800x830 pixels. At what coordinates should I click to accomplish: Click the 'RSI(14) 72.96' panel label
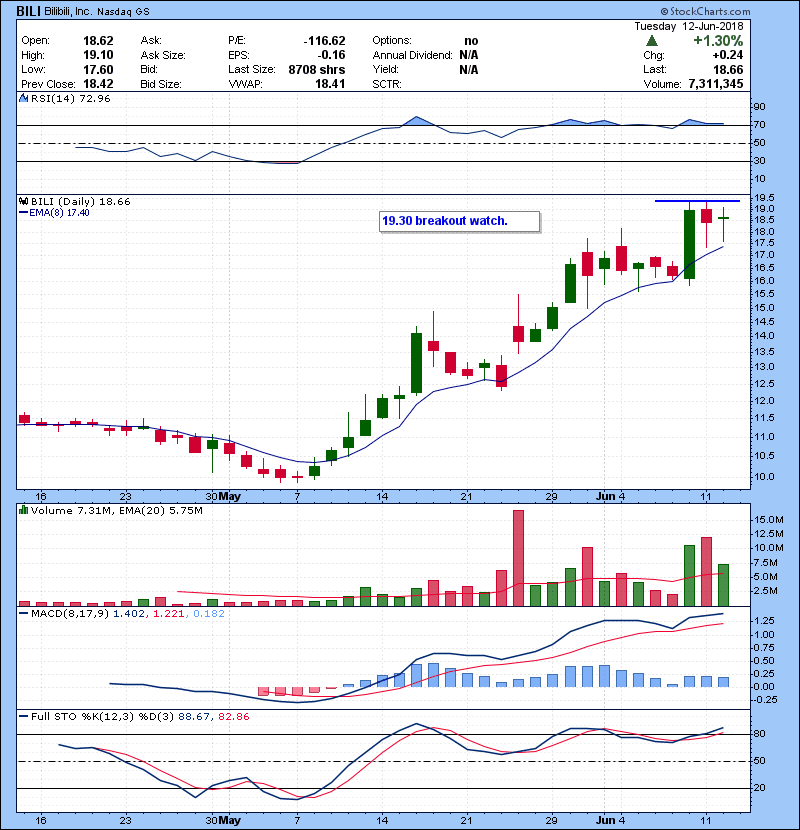pos(70,98)
